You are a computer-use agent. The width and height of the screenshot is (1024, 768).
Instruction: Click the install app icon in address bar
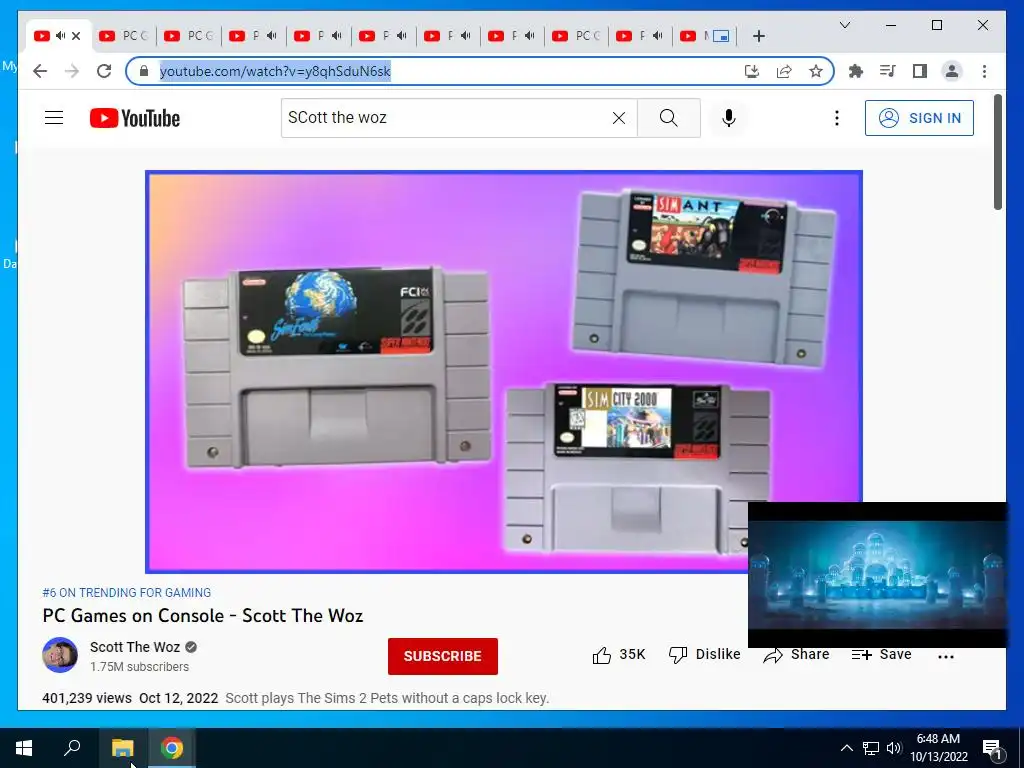tap(752, 71)
